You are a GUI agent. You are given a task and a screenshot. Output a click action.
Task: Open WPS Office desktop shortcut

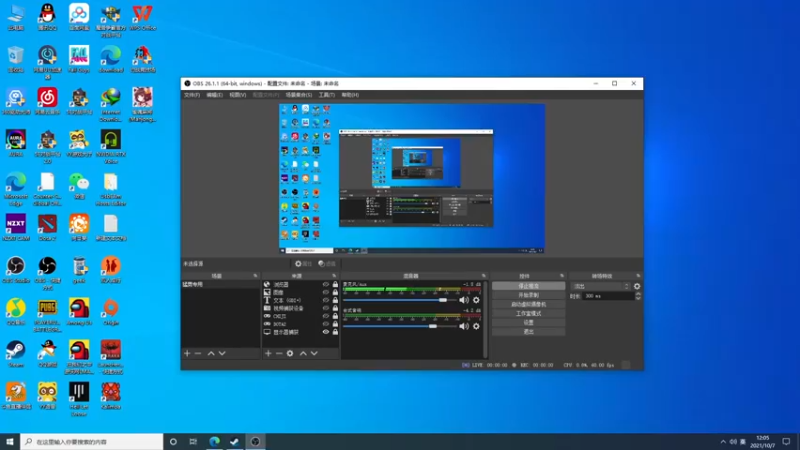click(142, 17)
